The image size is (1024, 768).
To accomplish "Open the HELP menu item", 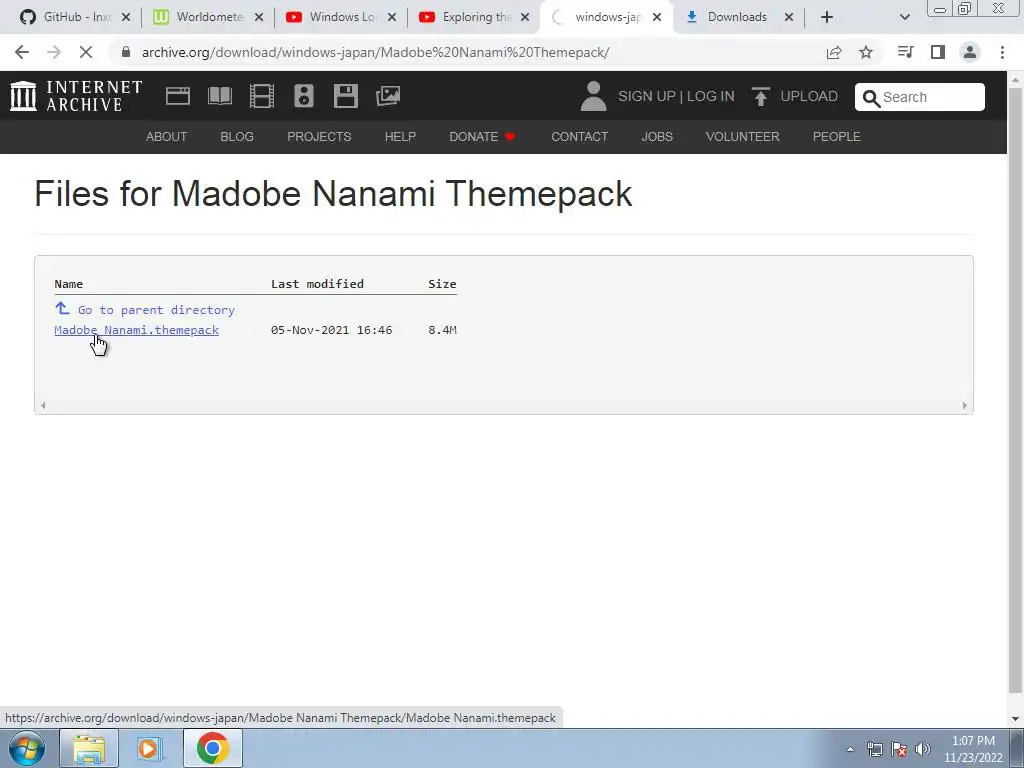I will pos(400,136).
